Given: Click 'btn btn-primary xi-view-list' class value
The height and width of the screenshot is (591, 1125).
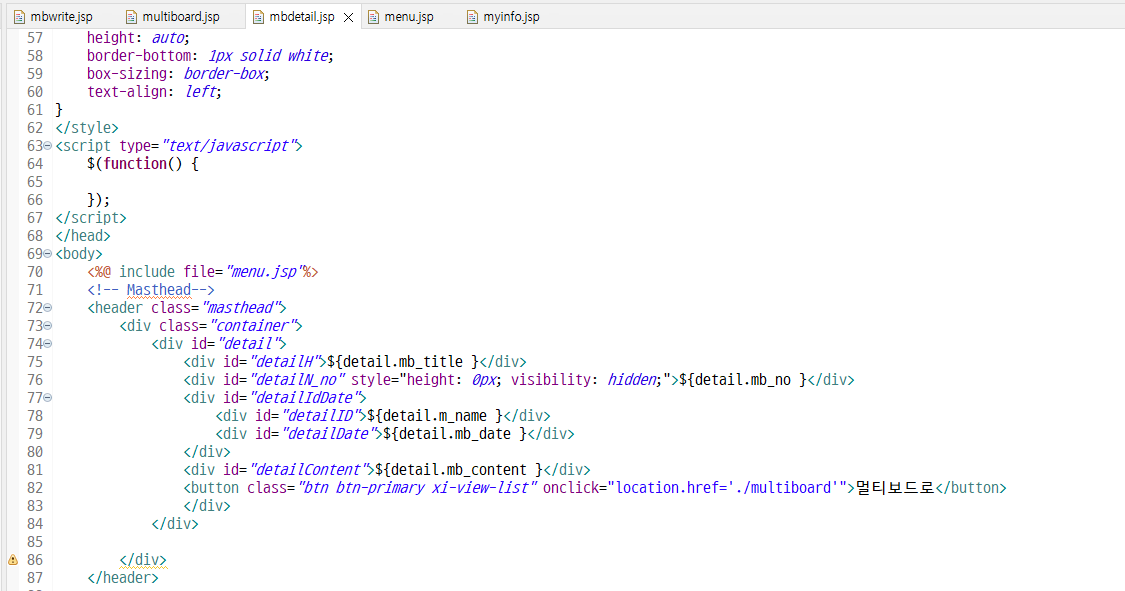Looking at the screenshot, I should click(418, 487).
